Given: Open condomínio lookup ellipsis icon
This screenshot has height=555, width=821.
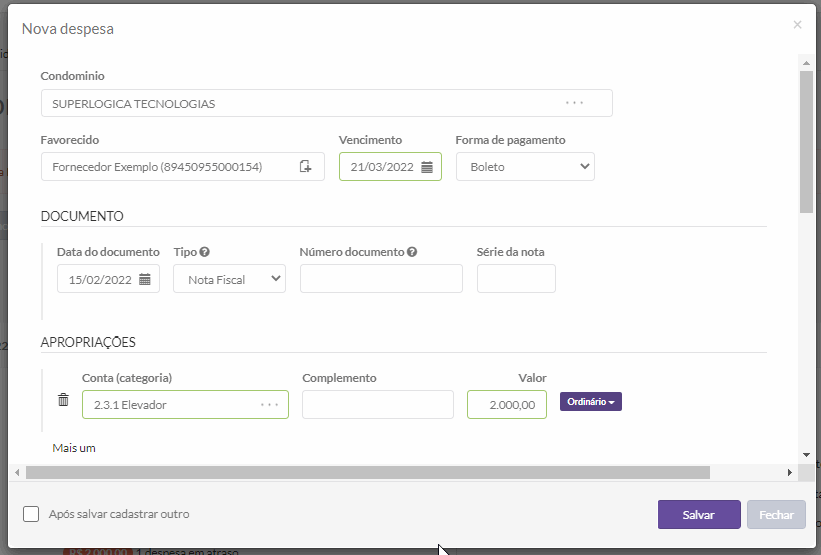Looking at the screenshot, I should (x=574, y=103).
